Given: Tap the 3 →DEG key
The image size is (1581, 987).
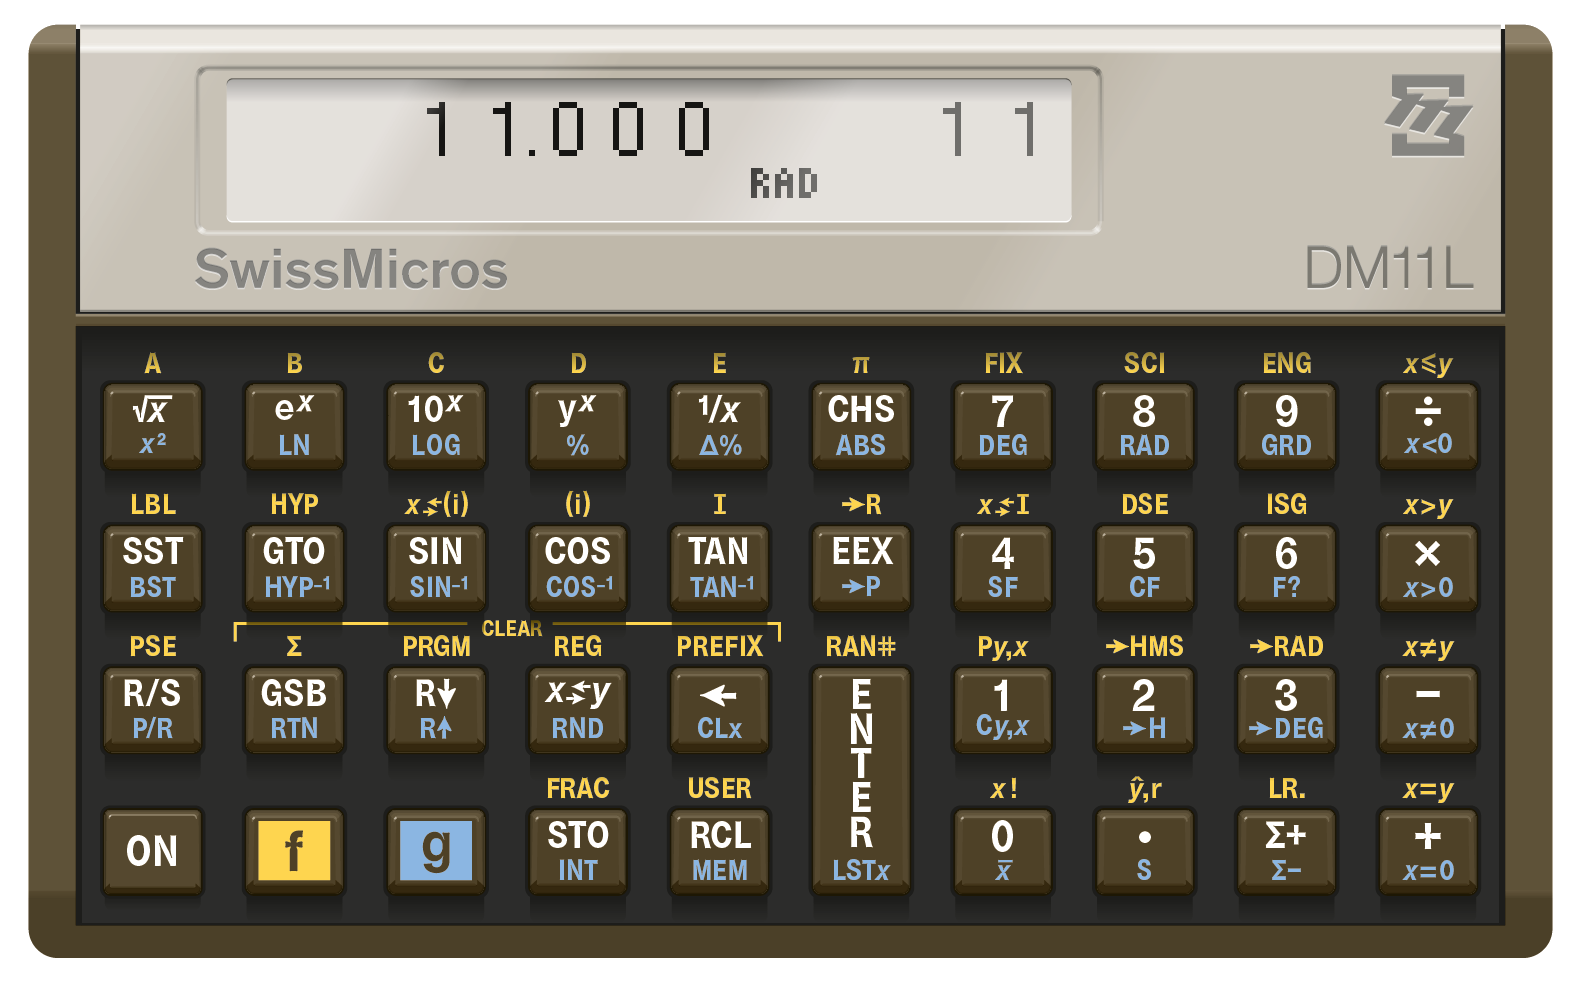Looking at the screenshot, I should pos(1287,710).
